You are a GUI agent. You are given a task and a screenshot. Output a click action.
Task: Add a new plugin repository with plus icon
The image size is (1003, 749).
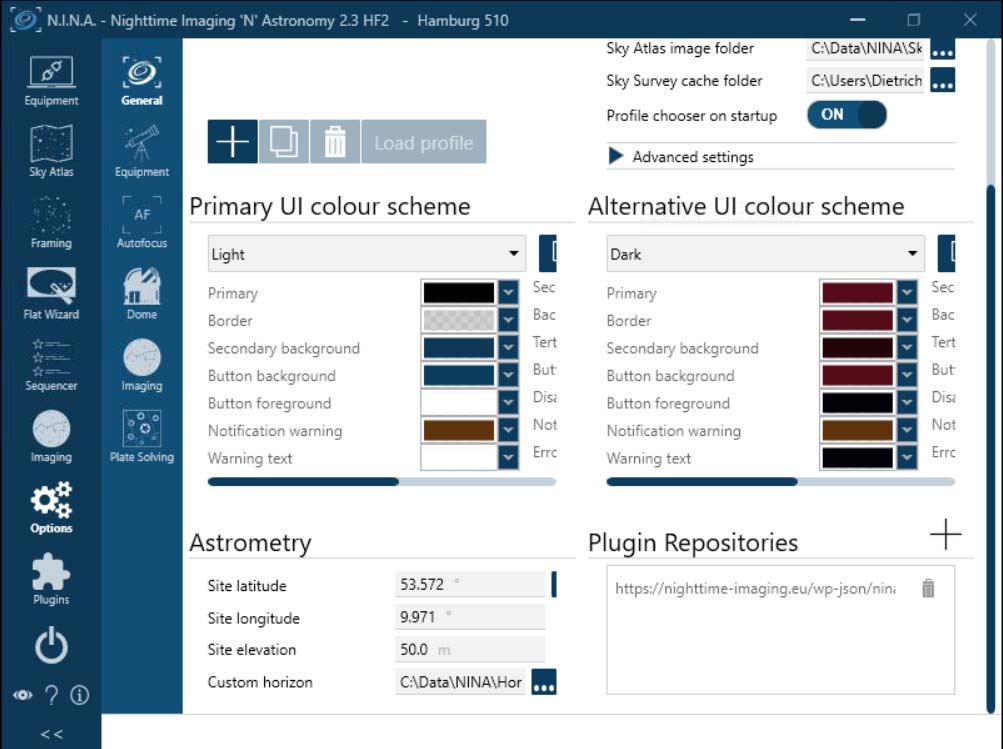click(945, 535)
